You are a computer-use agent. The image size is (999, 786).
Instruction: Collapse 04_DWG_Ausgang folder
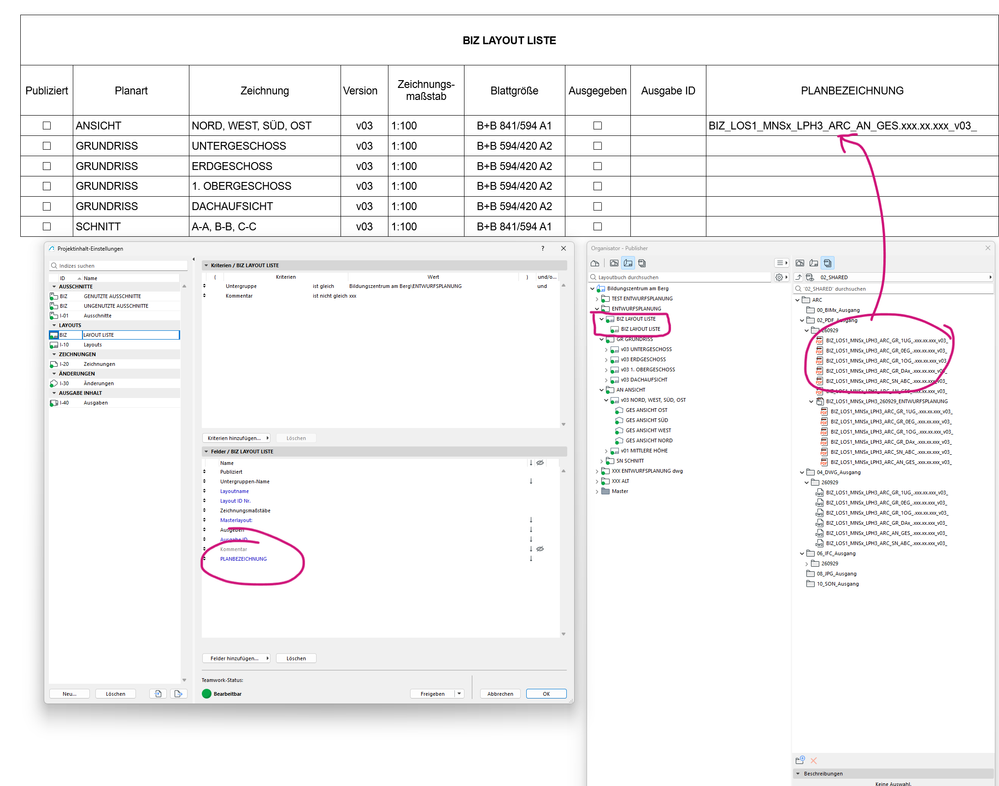click(x=802, y=473)
